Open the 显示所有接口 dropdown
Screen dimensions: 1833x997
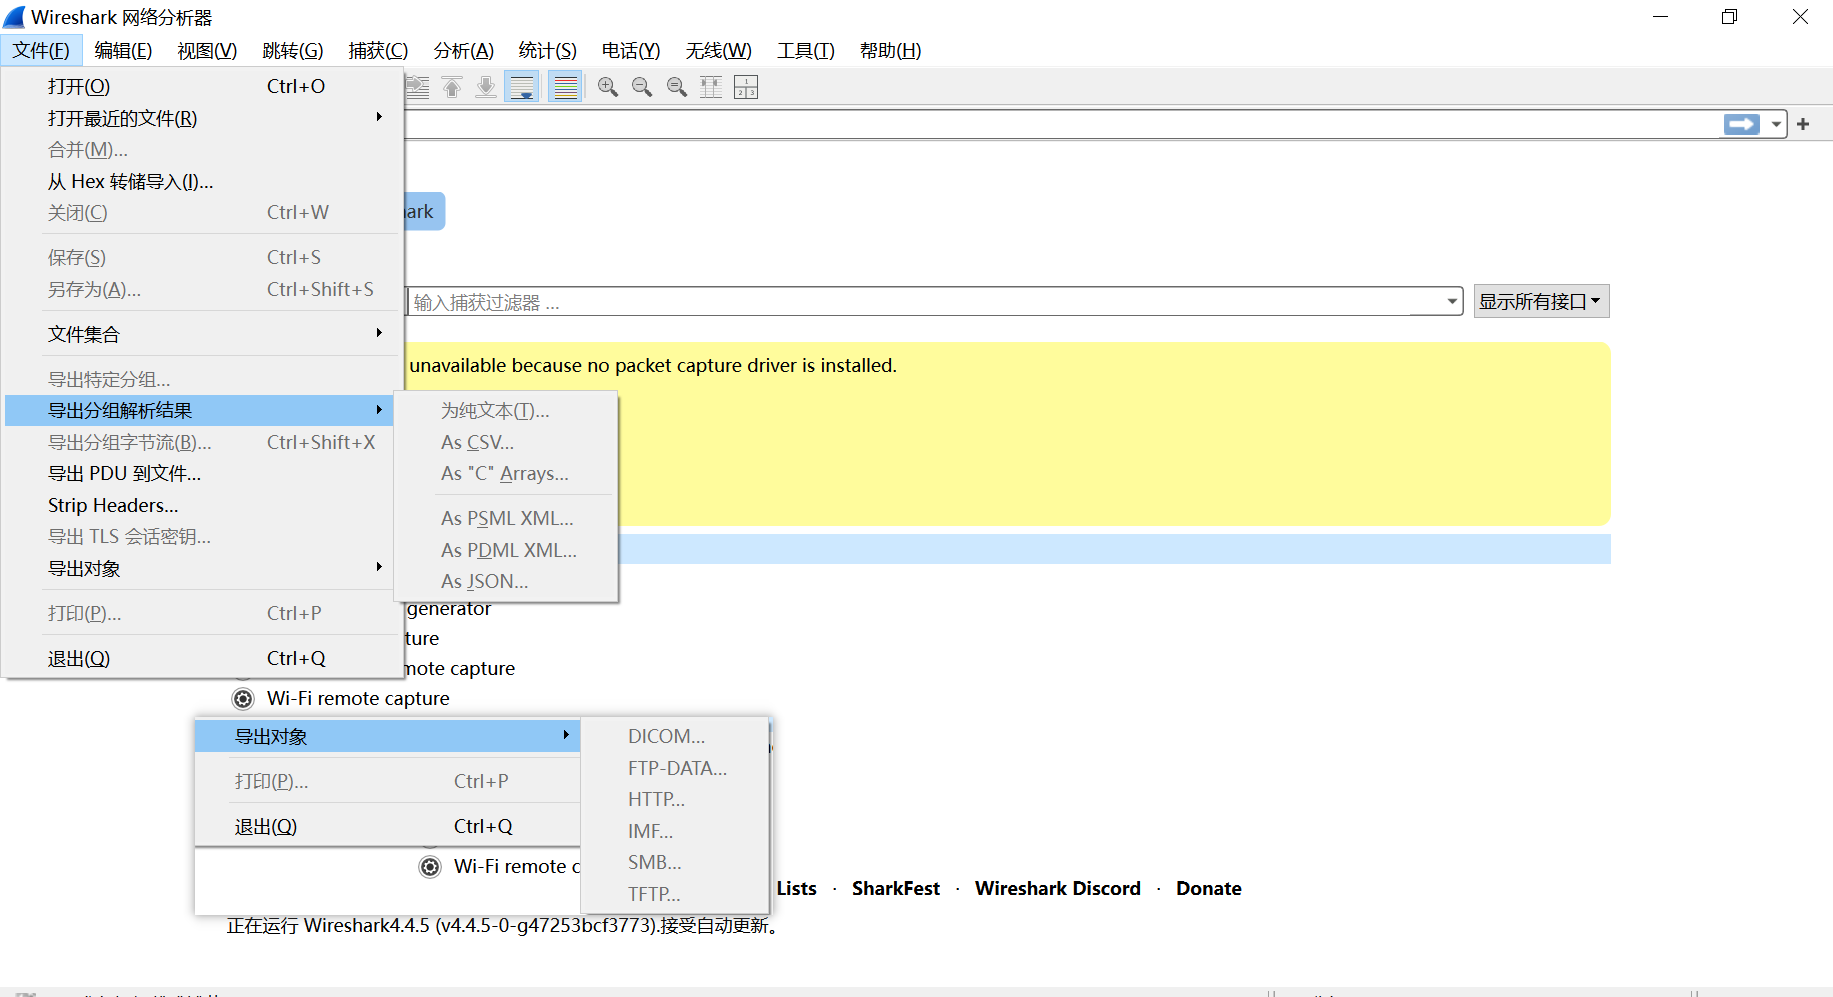[1541, 301]
